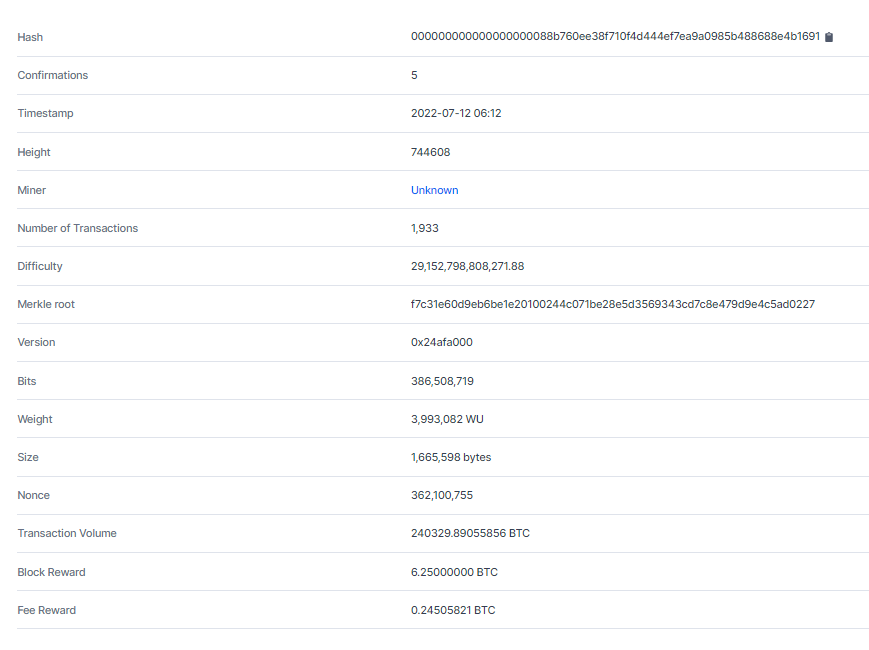Viewport: 869px width, 650px height.
Task: Click the Merkle root label
Action: pyautogui.click(x=46, y=304)
